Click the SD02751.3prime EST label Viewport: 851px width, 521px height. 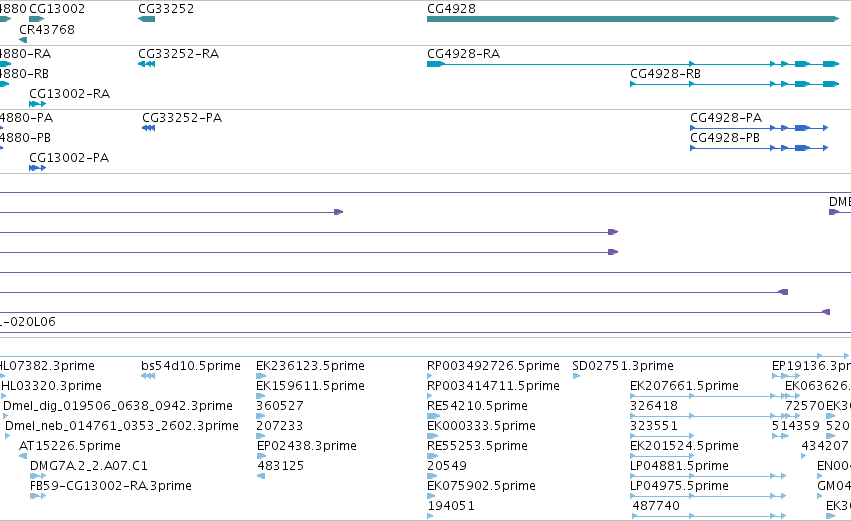click(x=623, y=366)
